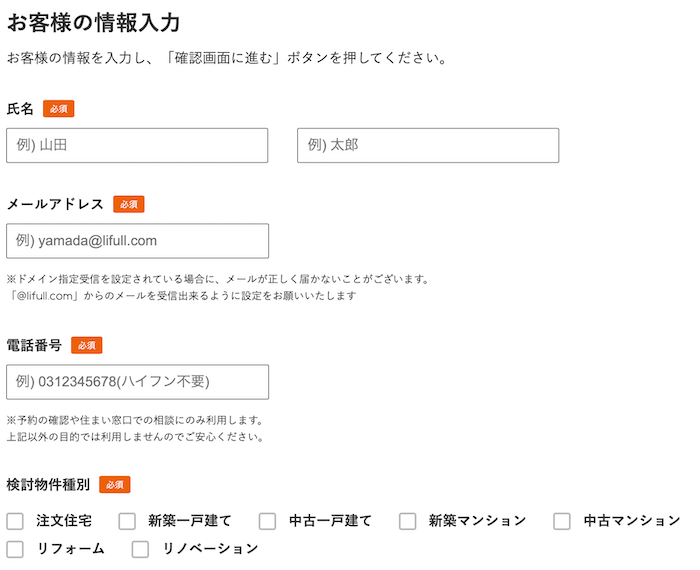Focus the email address input field
700x570 pixels.
tap(138, 241)
